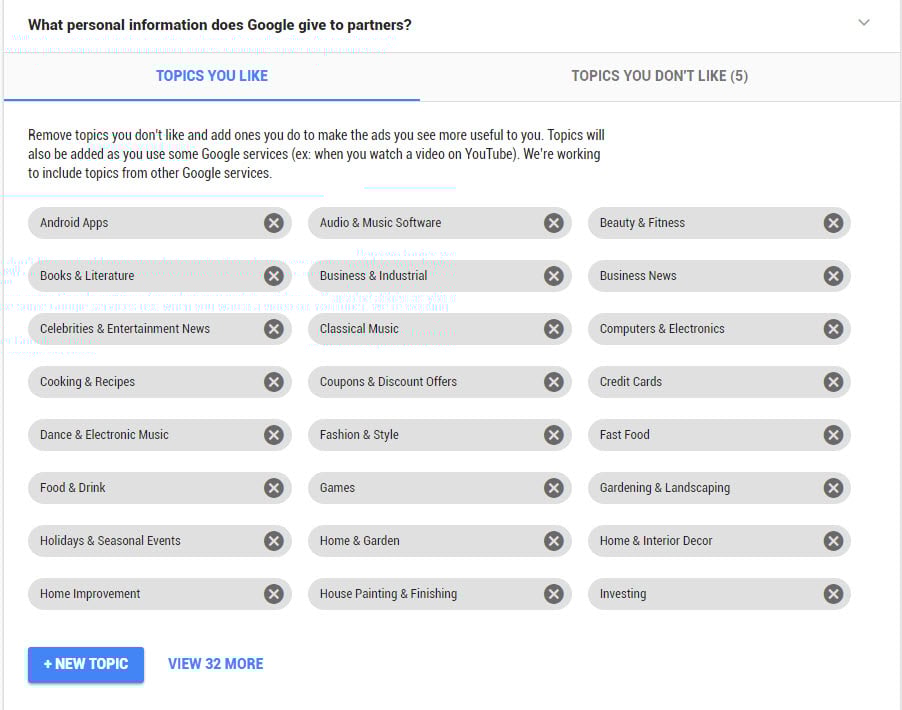Remove the Audio & Music Software topic
902x710 pixels.
tap(553, 223)
